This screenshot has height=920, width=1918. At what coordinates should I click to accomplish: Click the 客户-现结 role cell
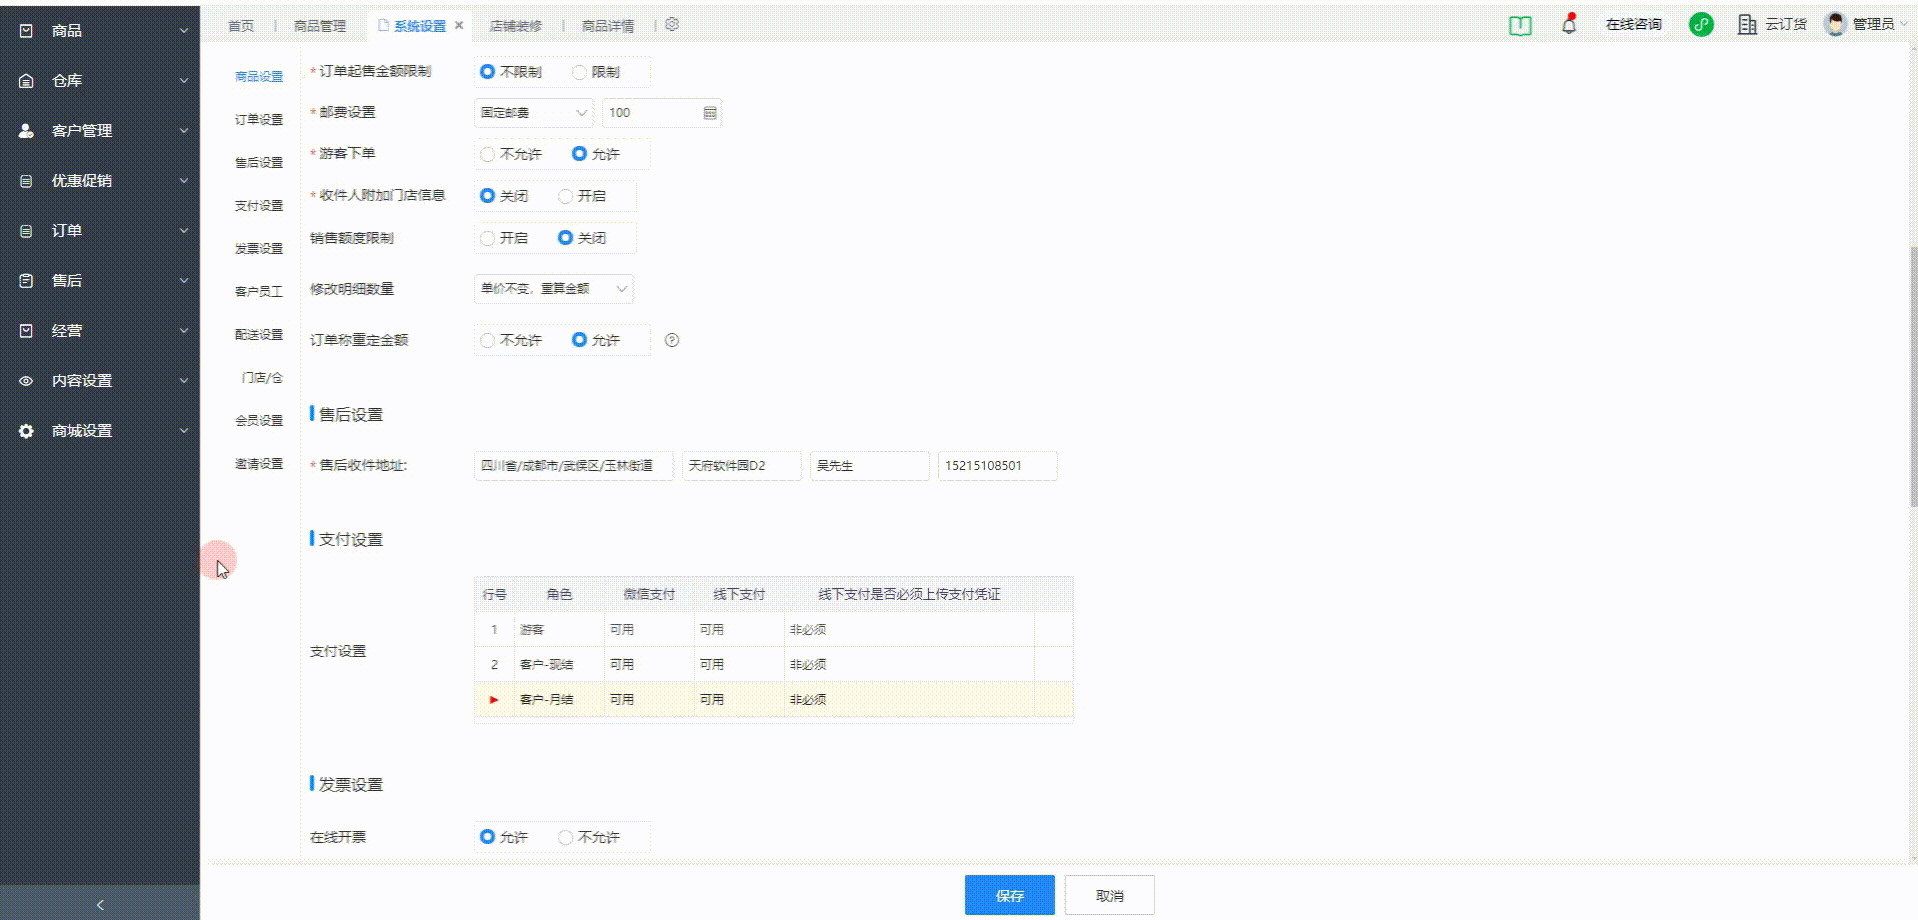click(559, 665)
